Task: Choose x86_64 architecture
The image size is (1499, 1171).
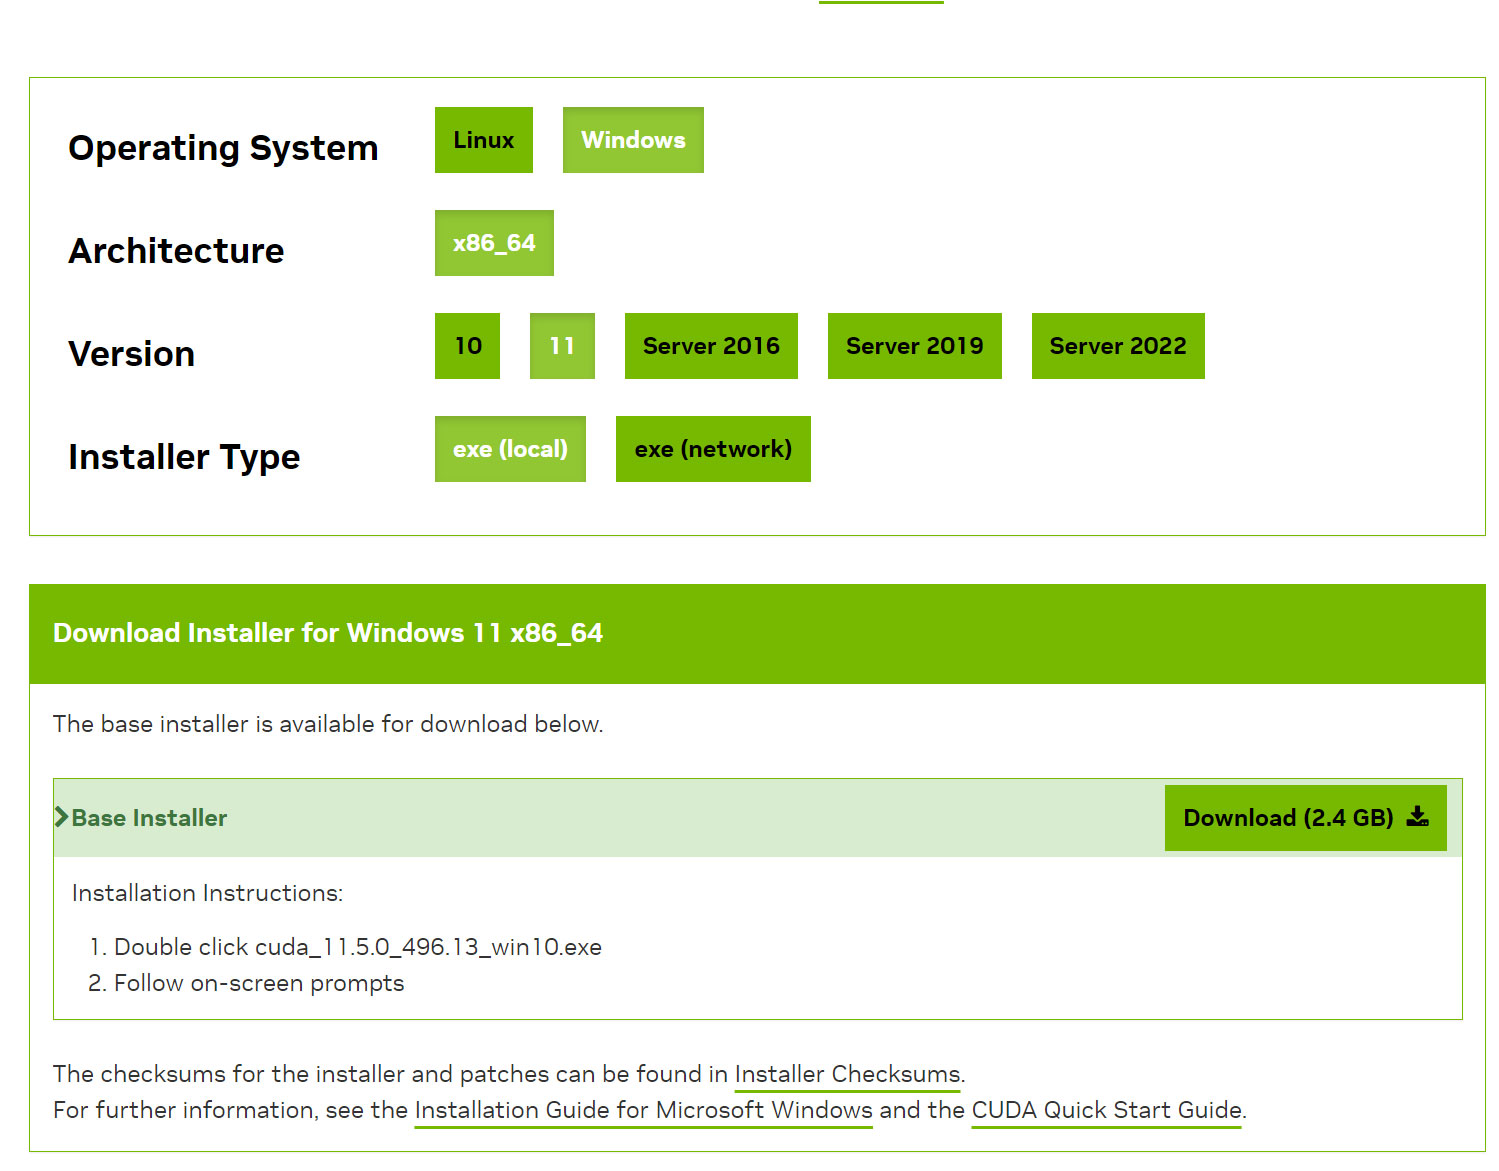Action: tap(494, 243)
